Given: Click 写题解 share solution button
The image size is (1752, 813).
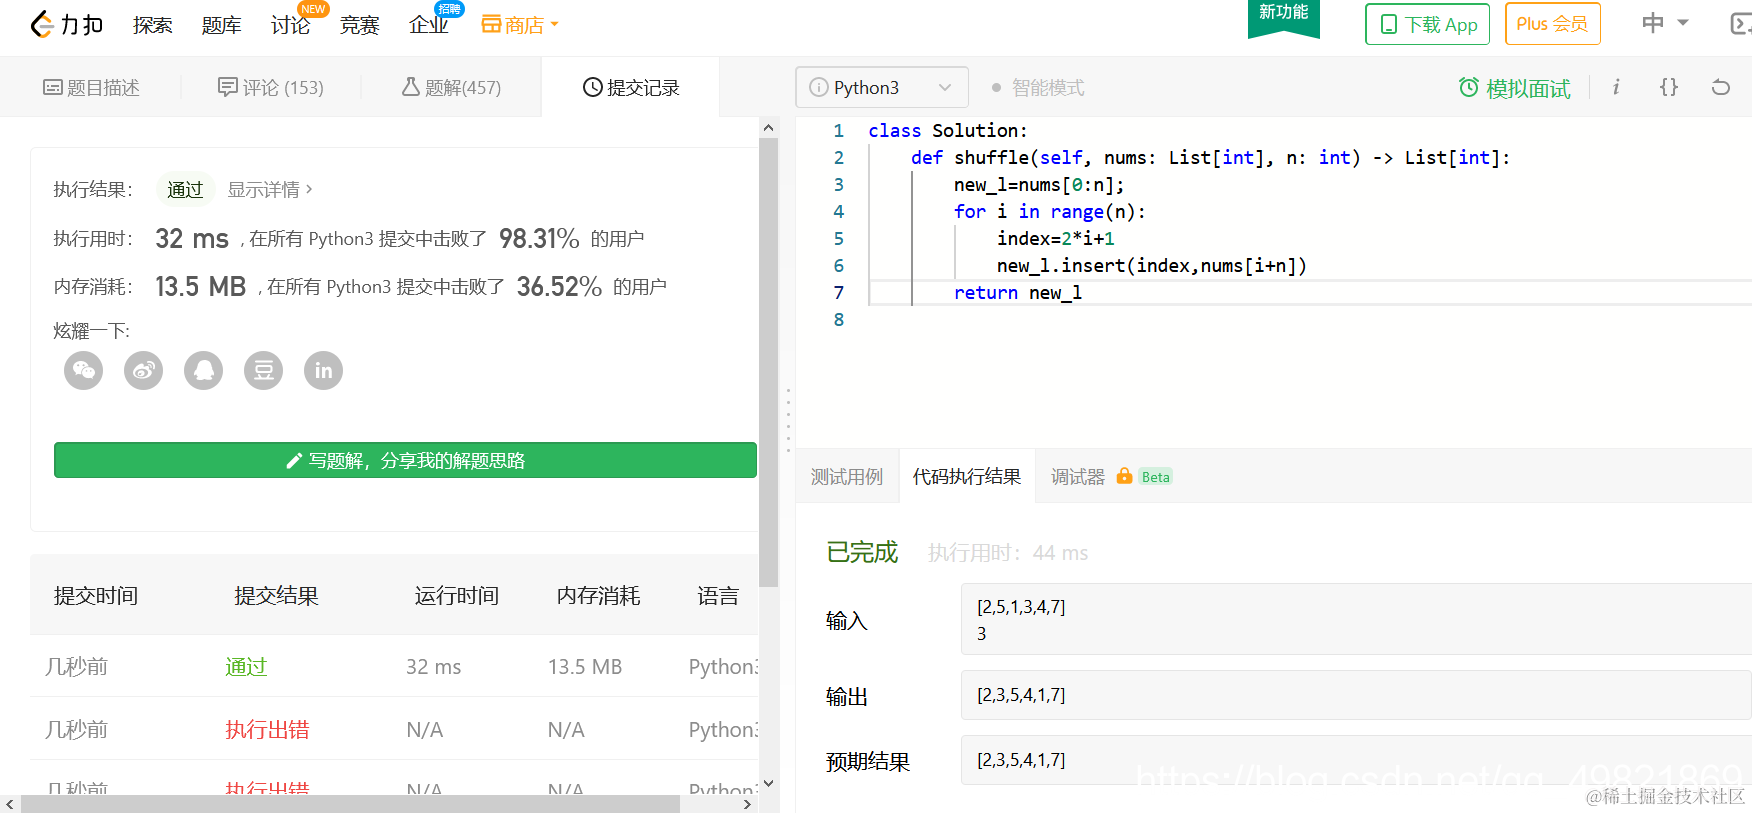Looking at the screenshot, I should pyautogui.click(x=405, y=460).
